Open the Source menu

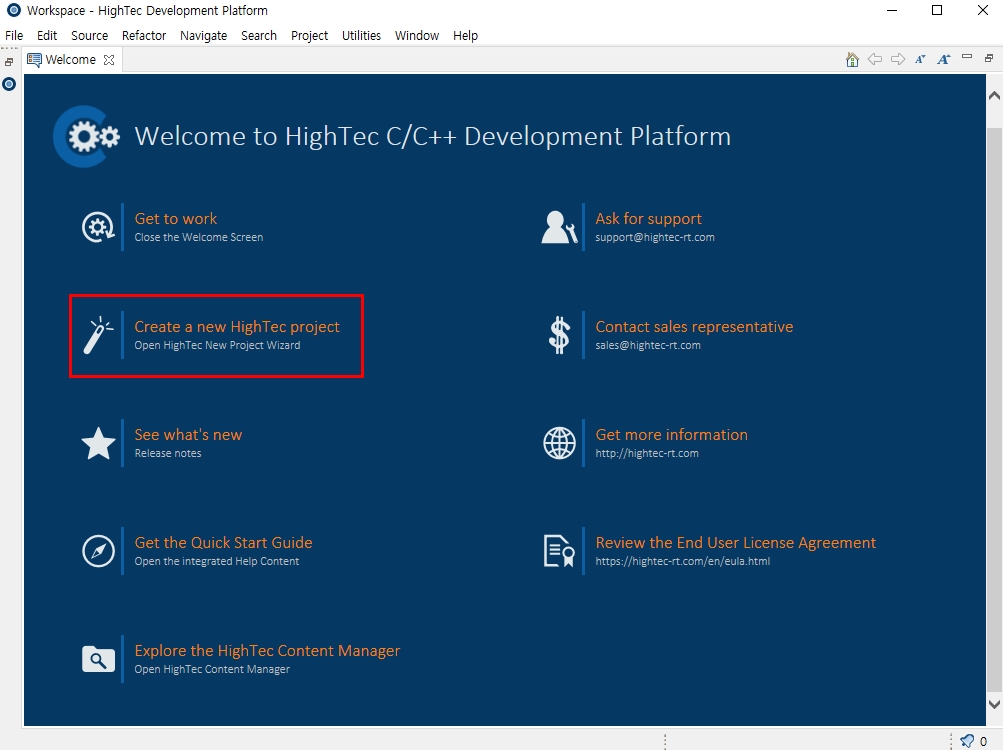pos(90,35)
